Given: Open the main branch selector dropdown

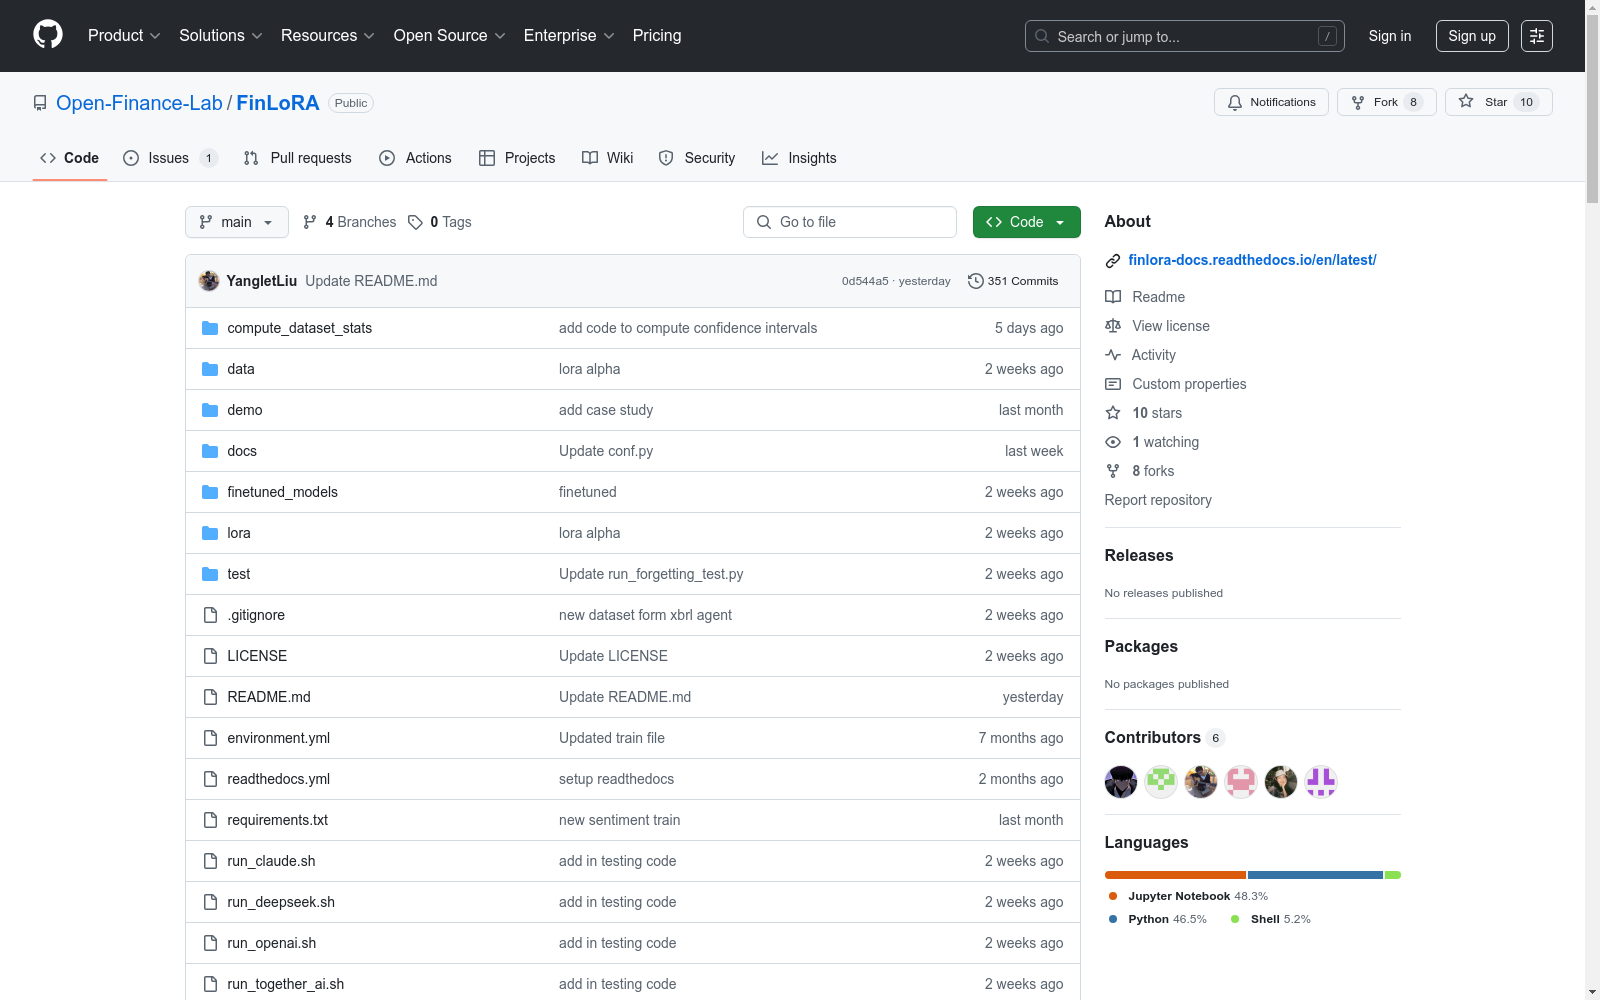Looking at the screenshot, I should [237, 222].
